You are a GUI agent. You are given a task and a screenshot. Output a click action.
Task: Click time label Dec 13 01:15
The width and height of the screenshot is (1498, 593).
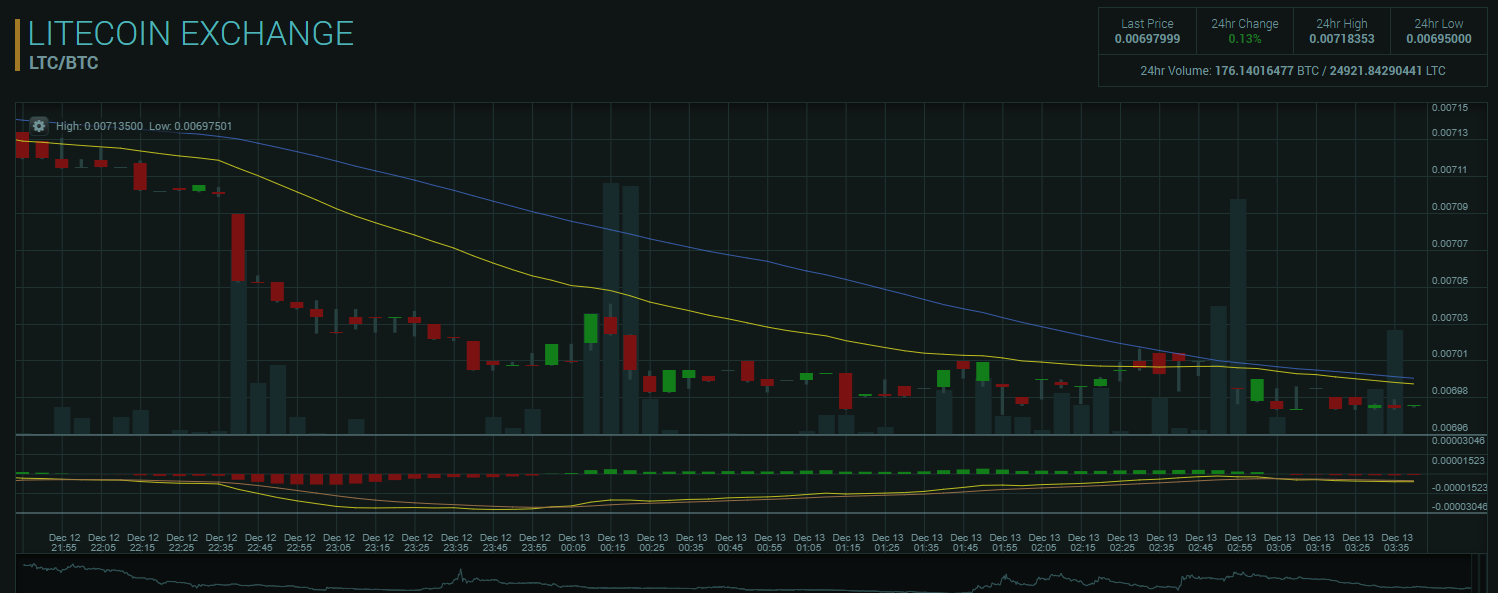[848, 542]
